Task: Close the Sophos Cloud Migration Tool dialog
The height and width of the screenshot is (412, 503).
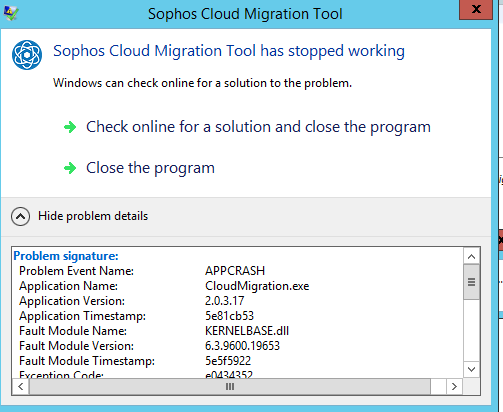Action: (476, 9)
